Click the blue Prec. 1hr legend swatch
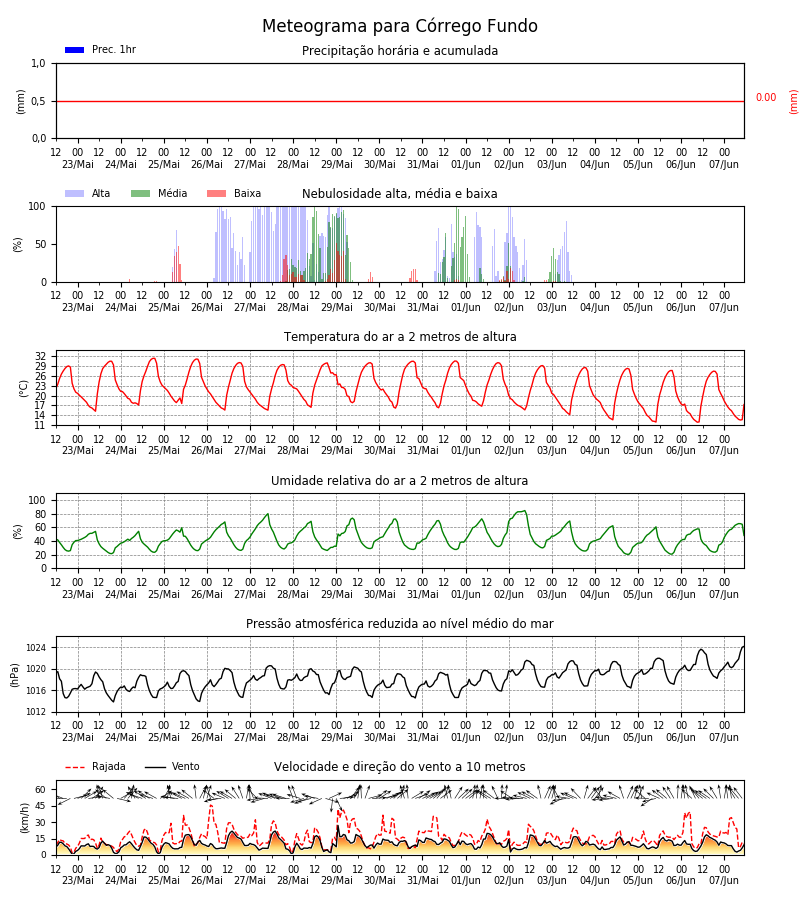This screenshot has height=900, width=800. tap(75, 50)
